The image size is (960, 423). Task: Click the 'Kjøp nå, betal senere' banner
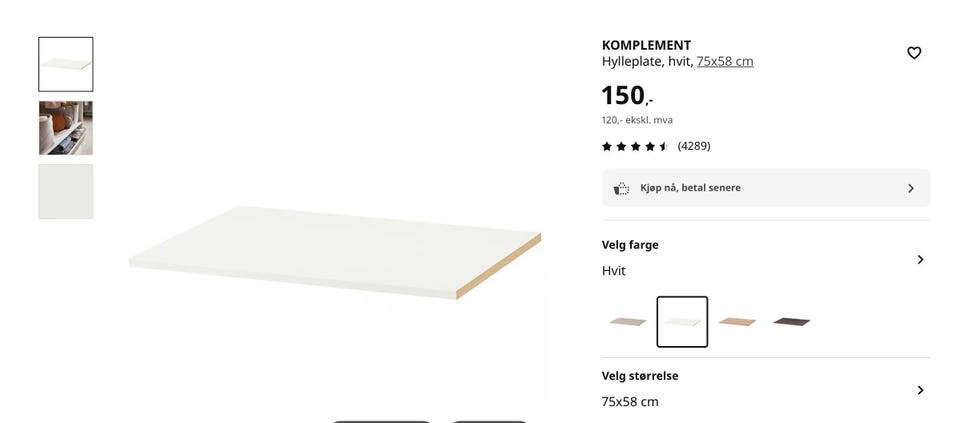point(766,189)
